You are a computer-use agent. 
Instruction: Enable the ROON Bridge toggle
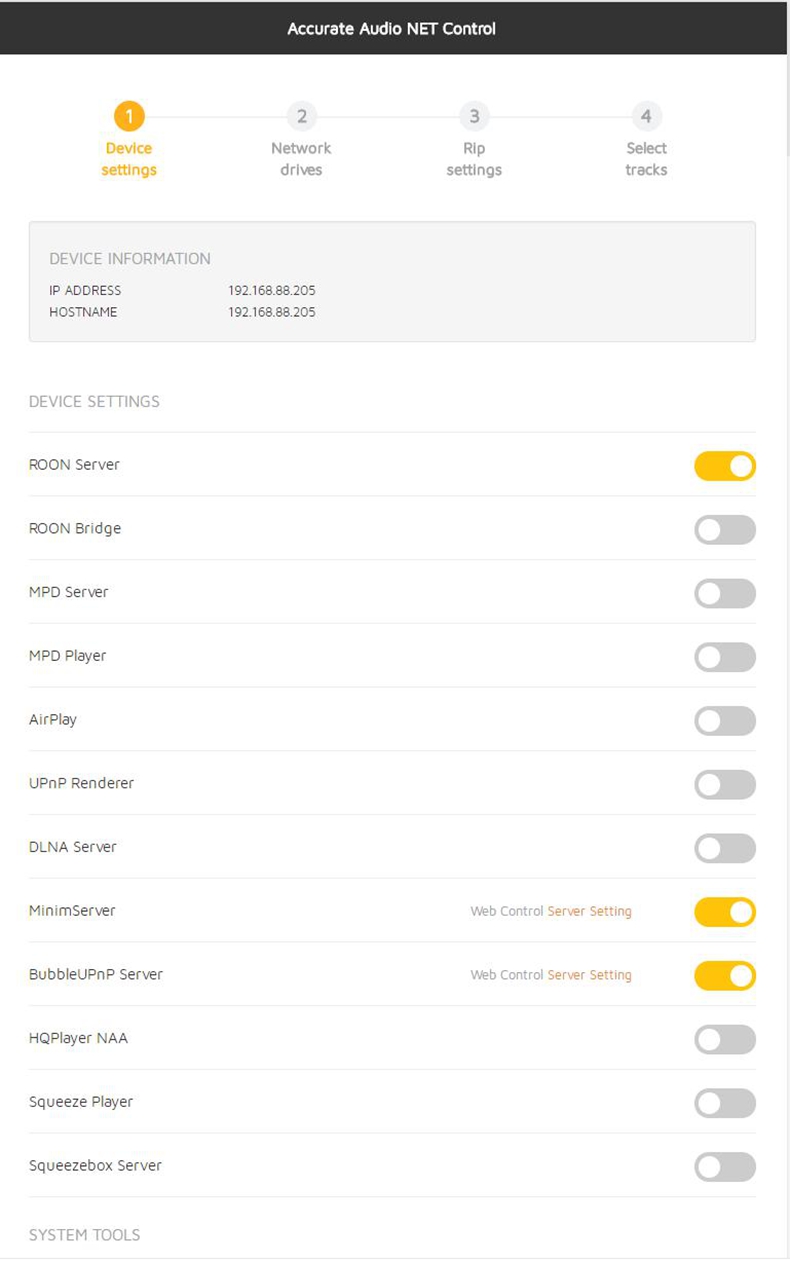725,530
